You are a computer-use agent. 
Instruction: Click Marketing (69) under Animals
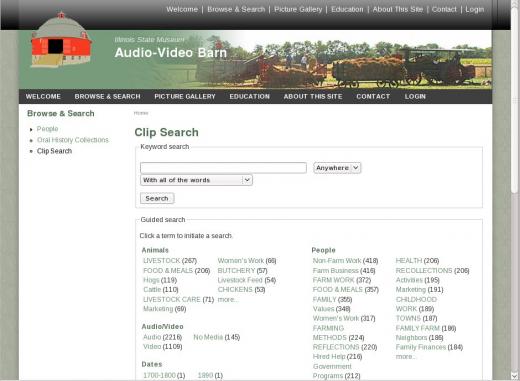point(164,309)
